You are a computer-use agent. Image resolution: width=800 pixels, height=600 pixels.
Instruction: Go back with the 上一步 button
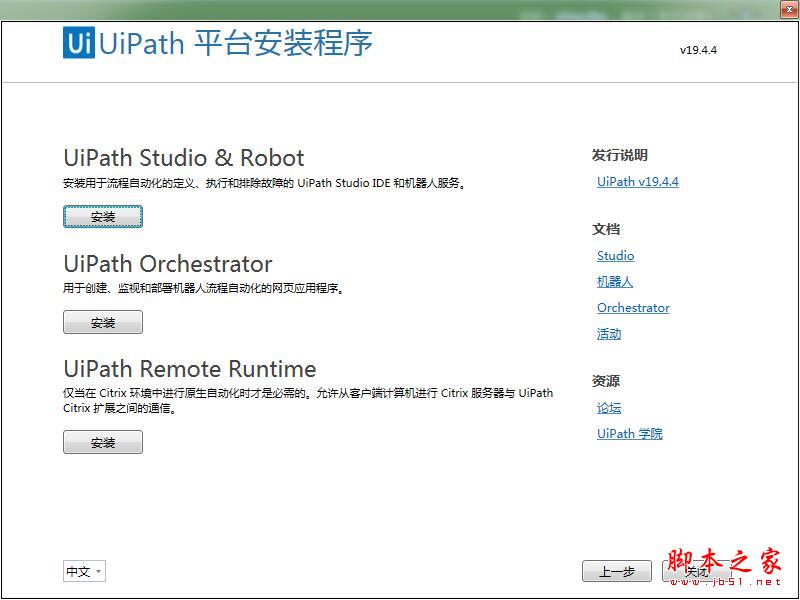(616, 571)
